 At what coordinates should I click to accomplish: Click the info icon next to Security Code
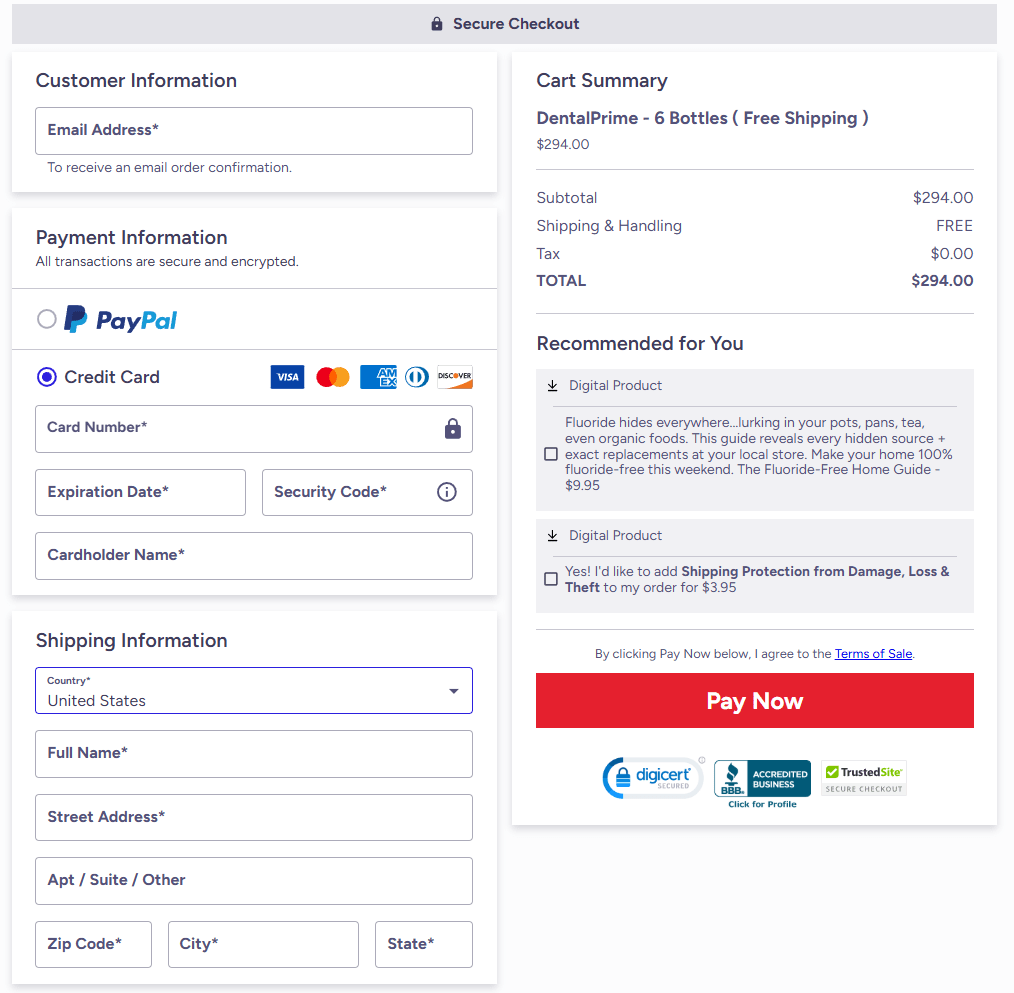click(x=446, y=492)
